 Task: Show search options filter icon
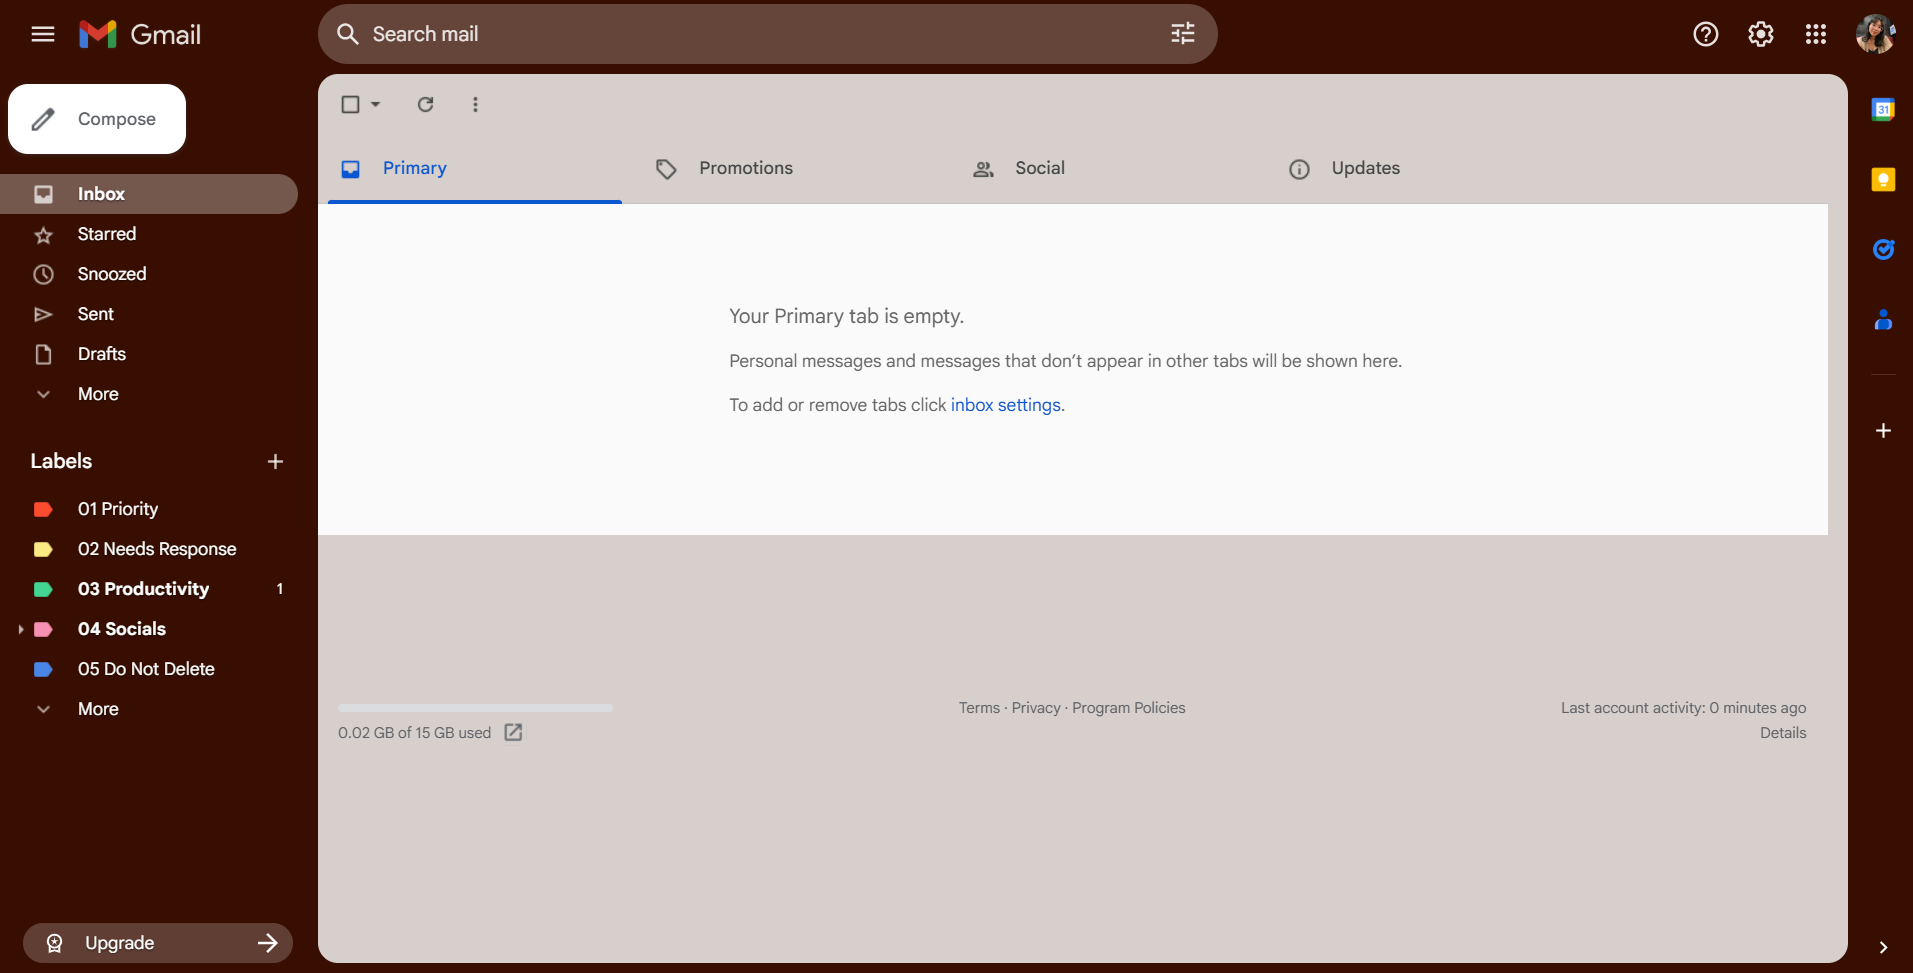[1183, 34]
